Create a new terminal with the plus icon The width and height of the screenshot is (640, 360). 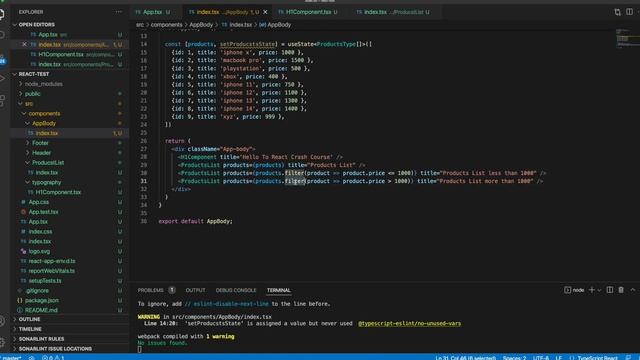click(x=592, y=290)
